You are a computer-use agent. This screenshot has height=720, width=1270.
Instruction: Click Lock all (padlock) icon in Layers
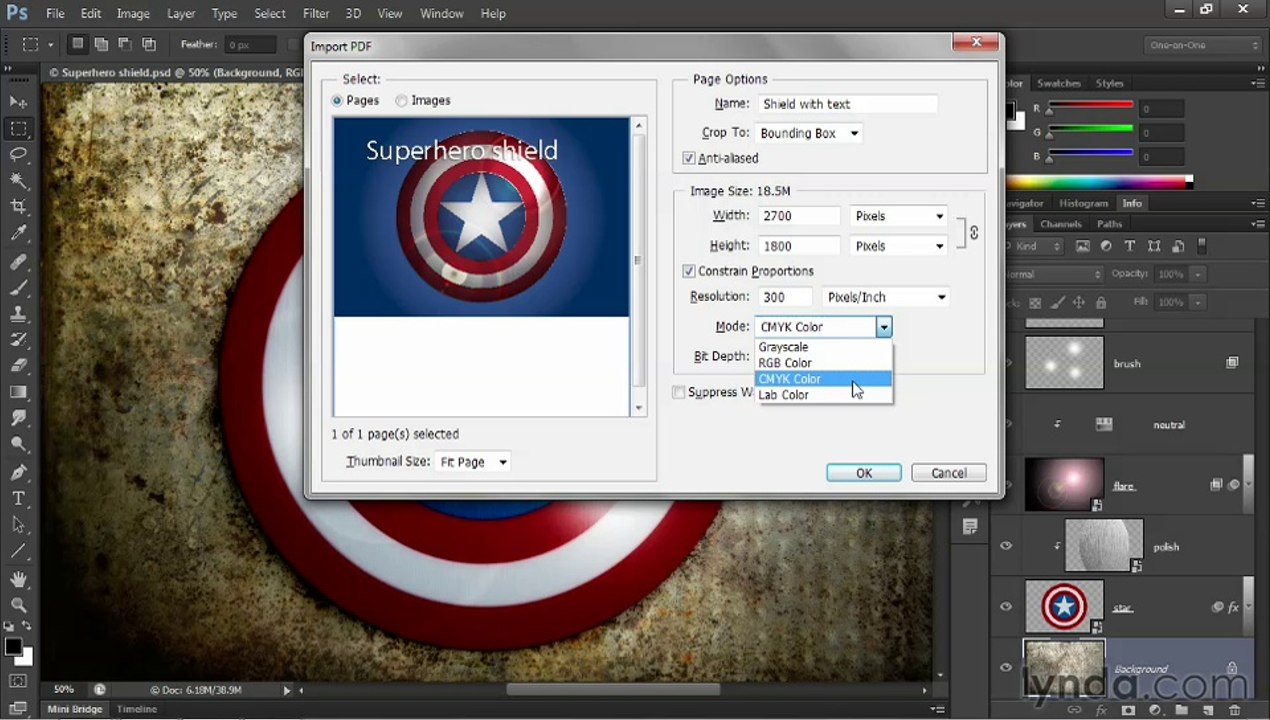1101,302
